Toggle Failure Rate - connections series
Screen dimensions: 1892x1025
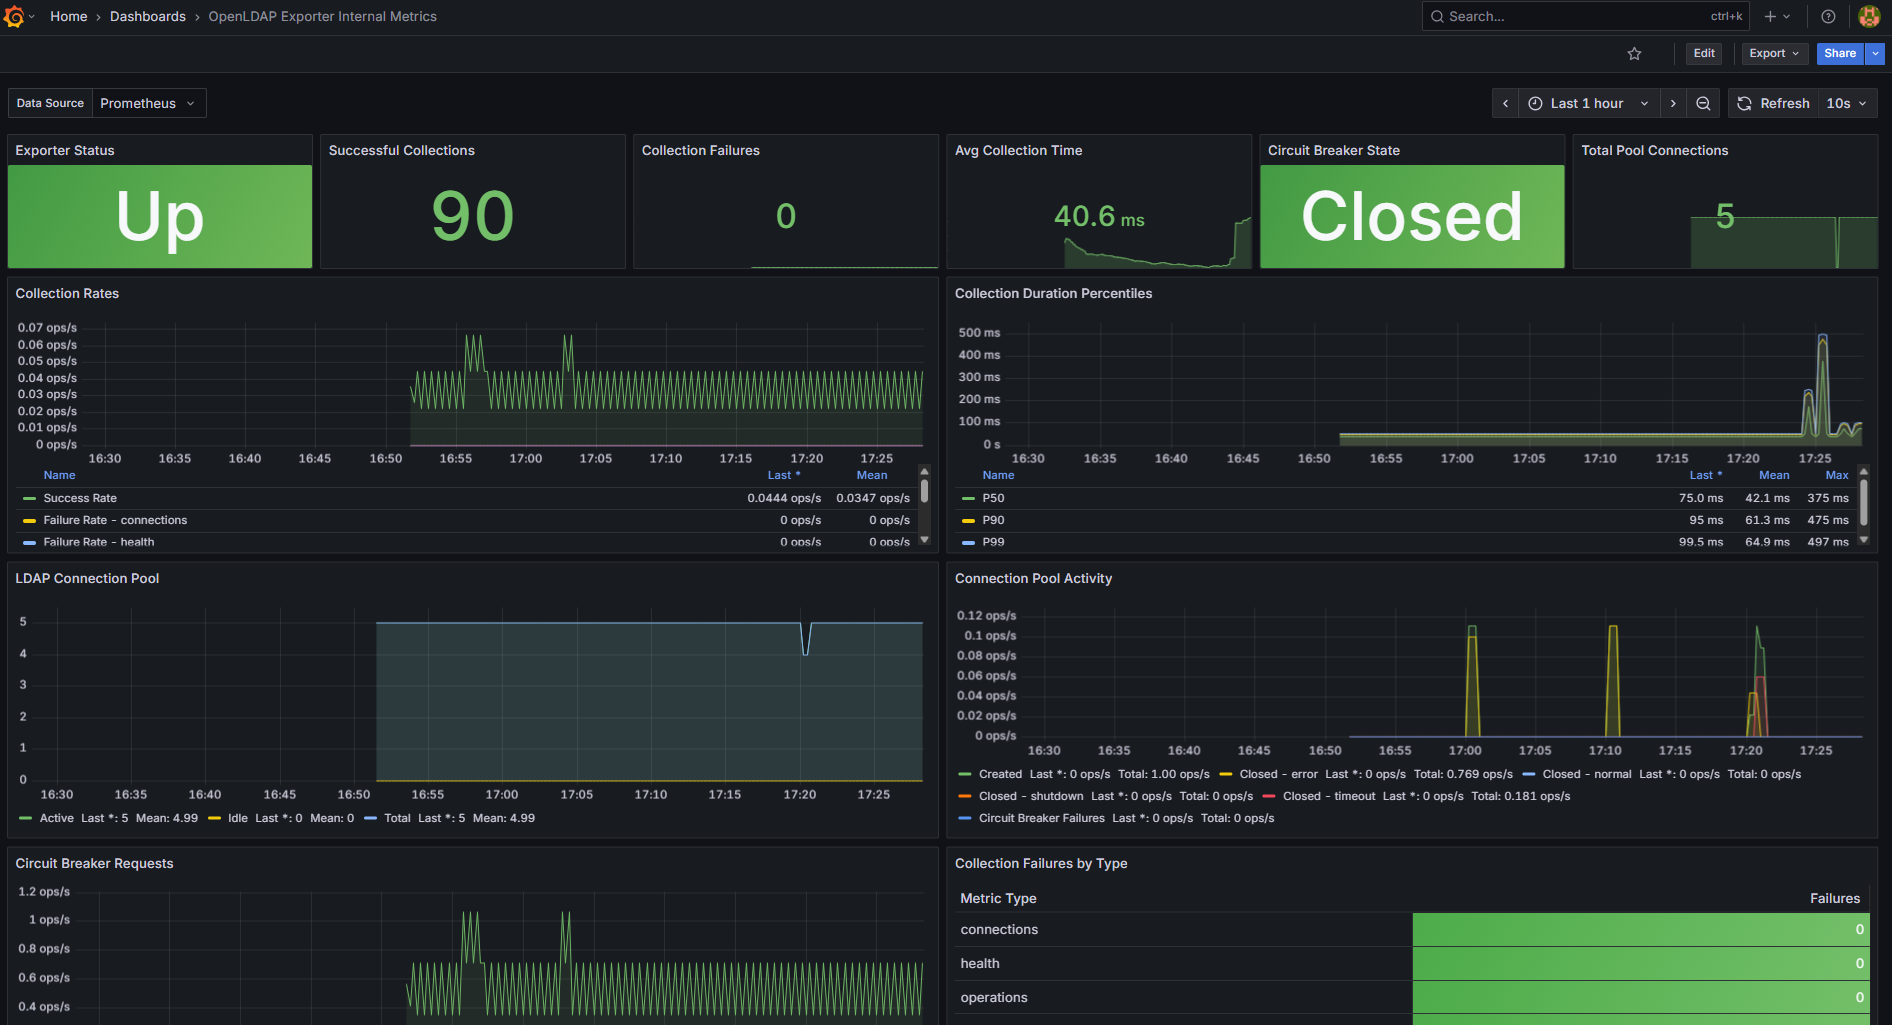(x=115, y=520)
